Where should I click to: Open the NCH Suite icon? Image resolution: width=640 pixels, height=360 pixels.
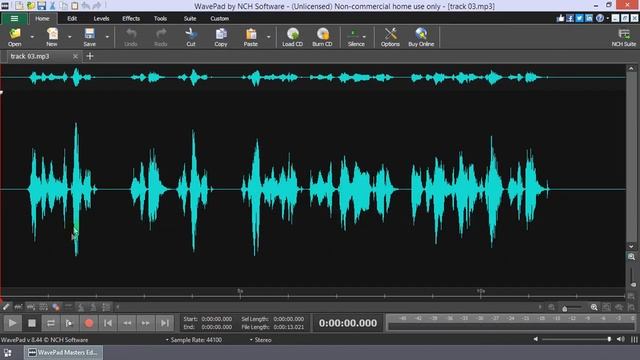[624, 37]
